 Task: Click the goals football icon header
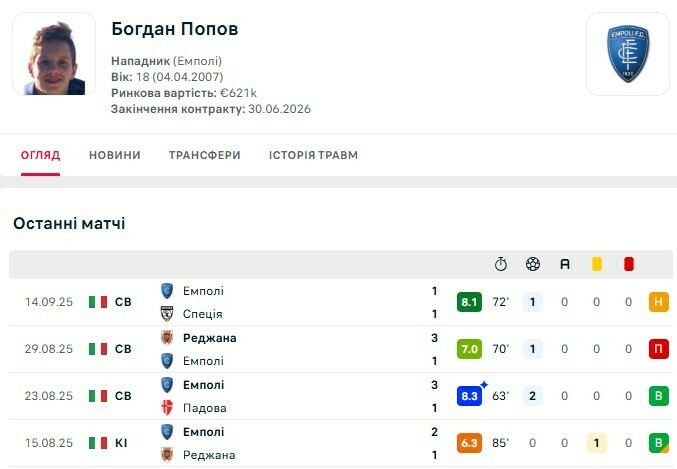click(x=533, y=264)
